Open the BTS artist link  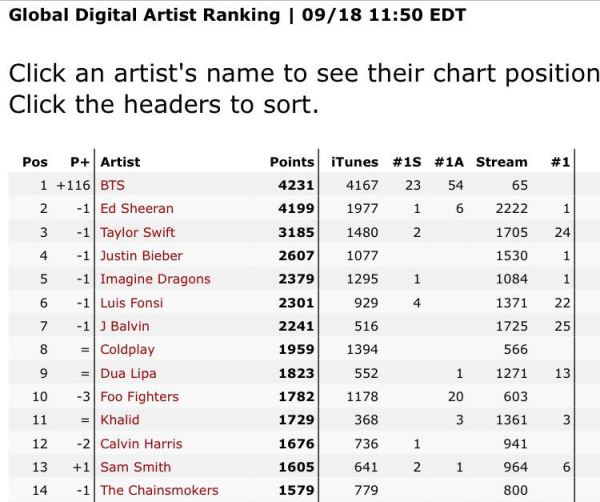[112, 185]
